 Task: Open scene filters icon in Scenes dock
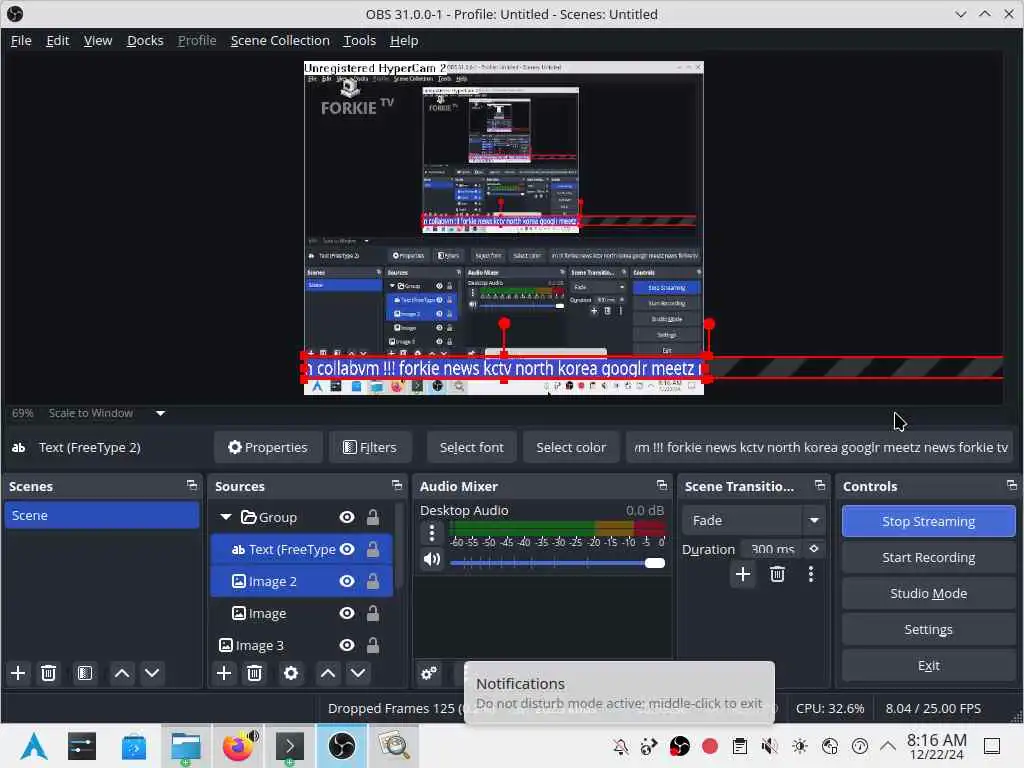point(85,673)
